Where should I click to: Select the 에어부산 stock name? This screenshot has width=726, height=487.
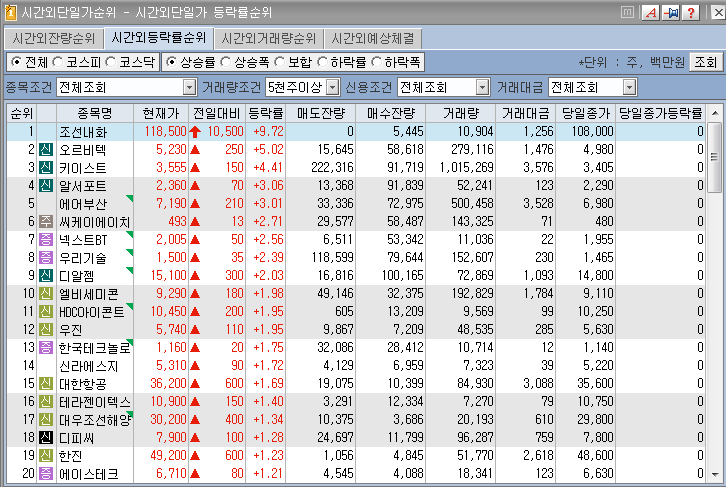pos(83,204)
